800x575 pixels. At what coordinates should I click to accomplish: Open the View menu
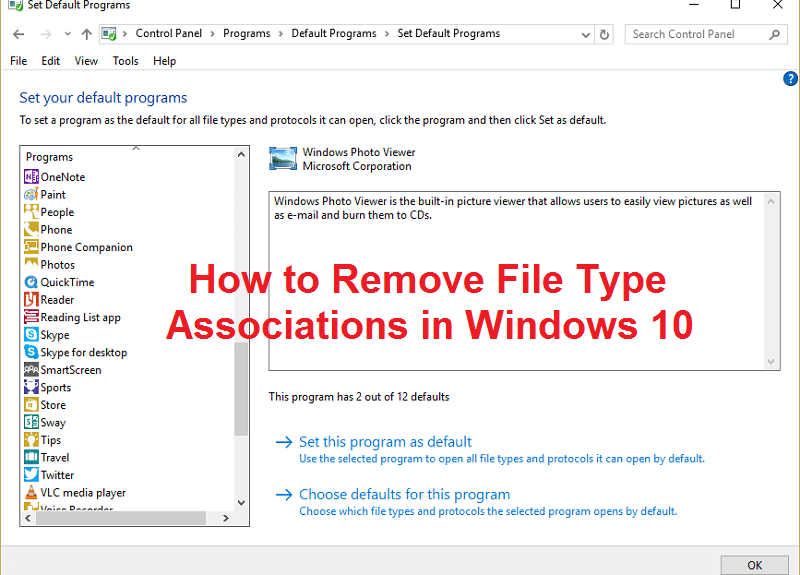tap(86, 61)
